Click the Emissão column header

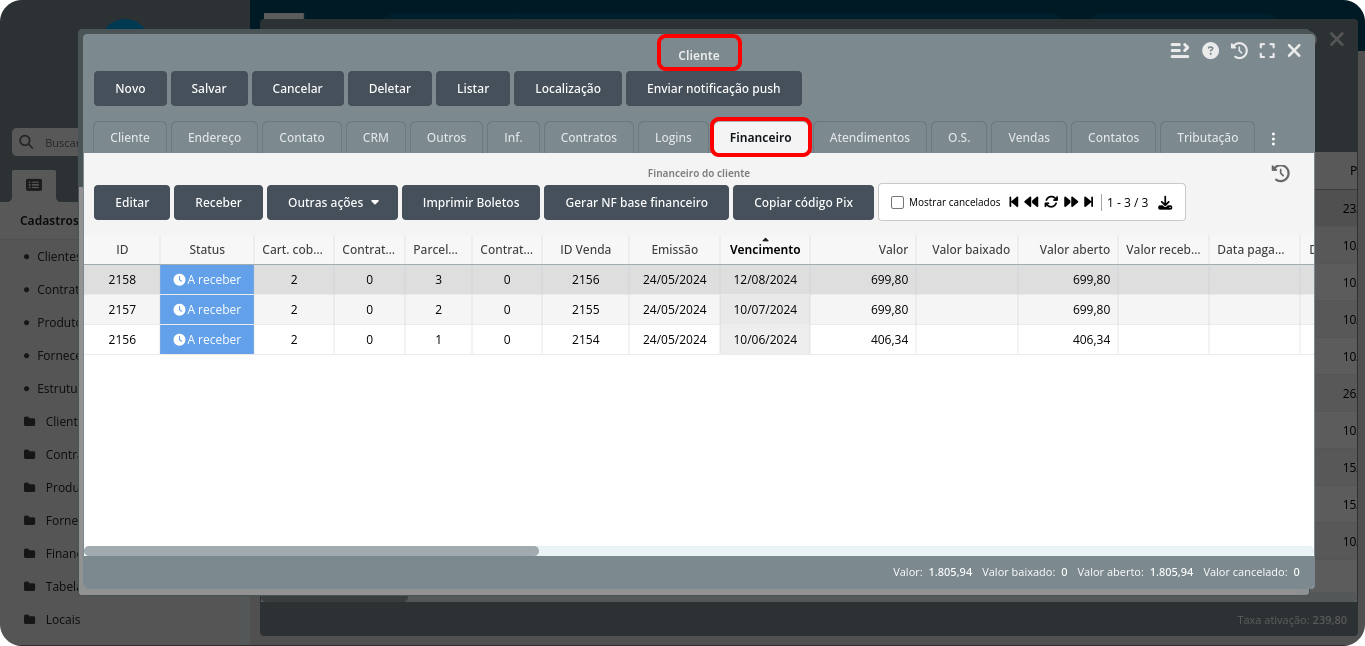coord(674,249)
